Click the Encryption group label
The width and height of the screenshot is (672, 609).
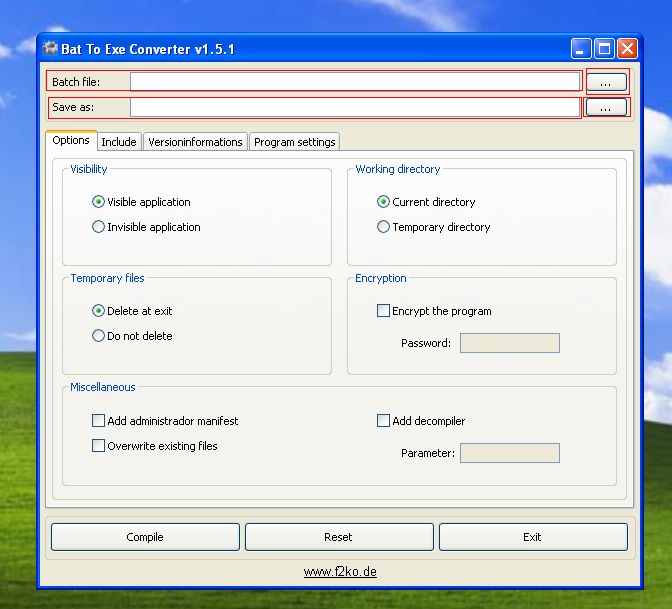(x=381, y=278)
